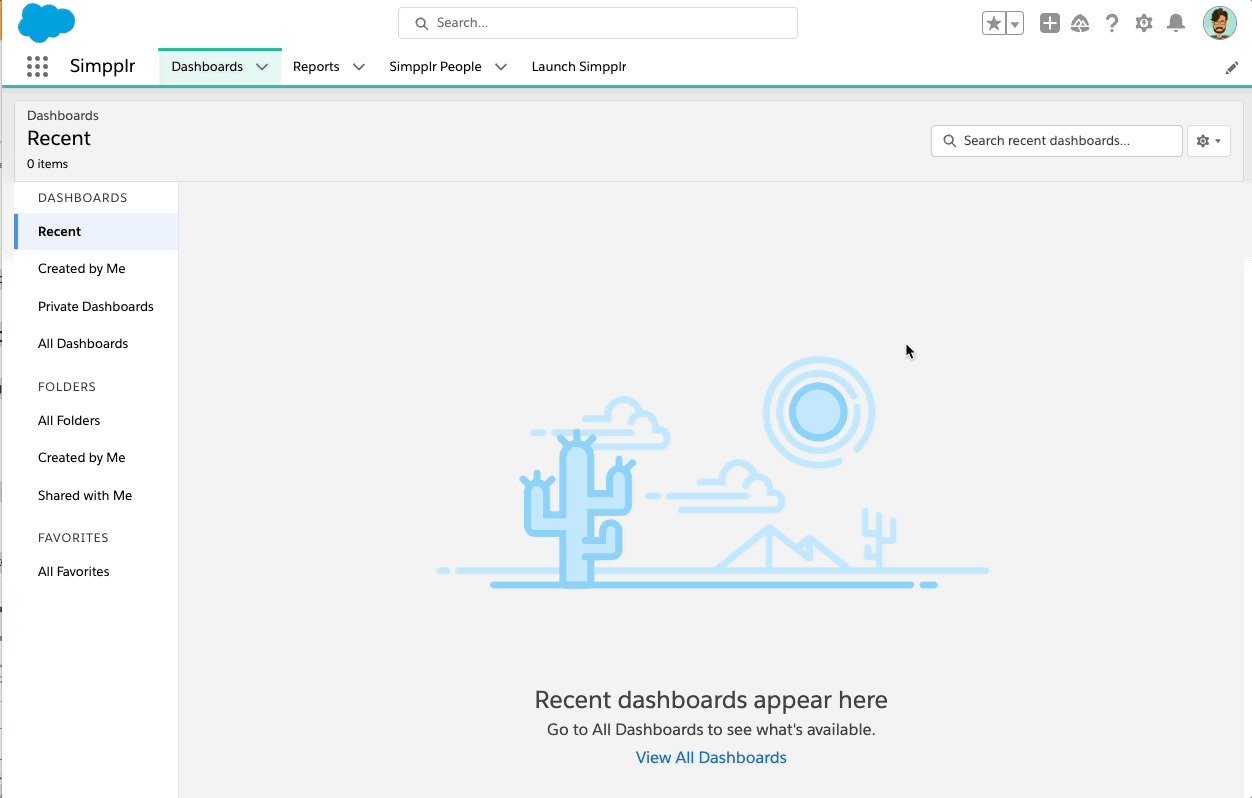Open the Setup gear menu

tap(1143, 22)
